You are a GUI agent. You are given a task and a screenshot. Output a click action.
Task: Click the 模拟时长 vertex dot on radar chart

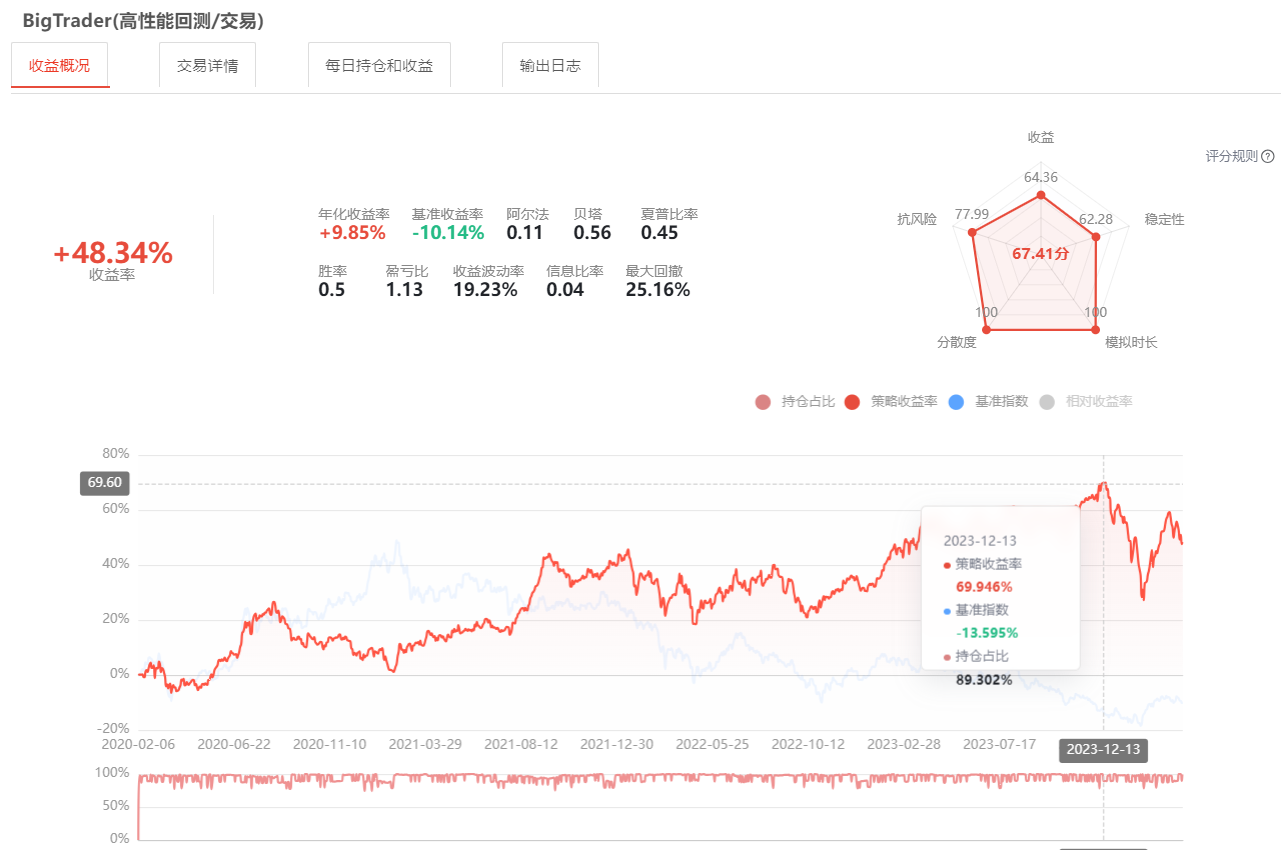pos(1096,330)
